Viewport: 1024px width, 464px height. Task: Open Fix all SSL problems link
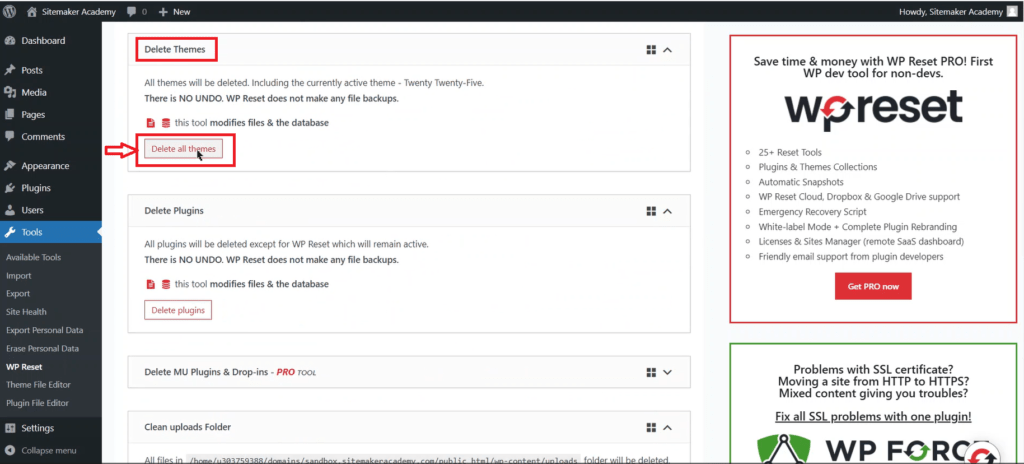pos(873,416)
